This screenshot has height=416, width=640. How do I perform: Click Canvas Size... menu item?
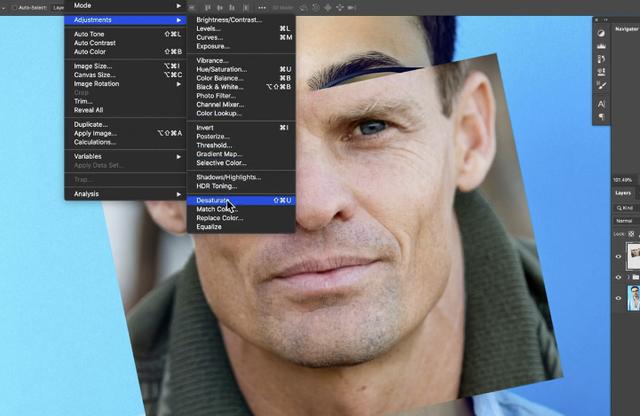point(125,75)
